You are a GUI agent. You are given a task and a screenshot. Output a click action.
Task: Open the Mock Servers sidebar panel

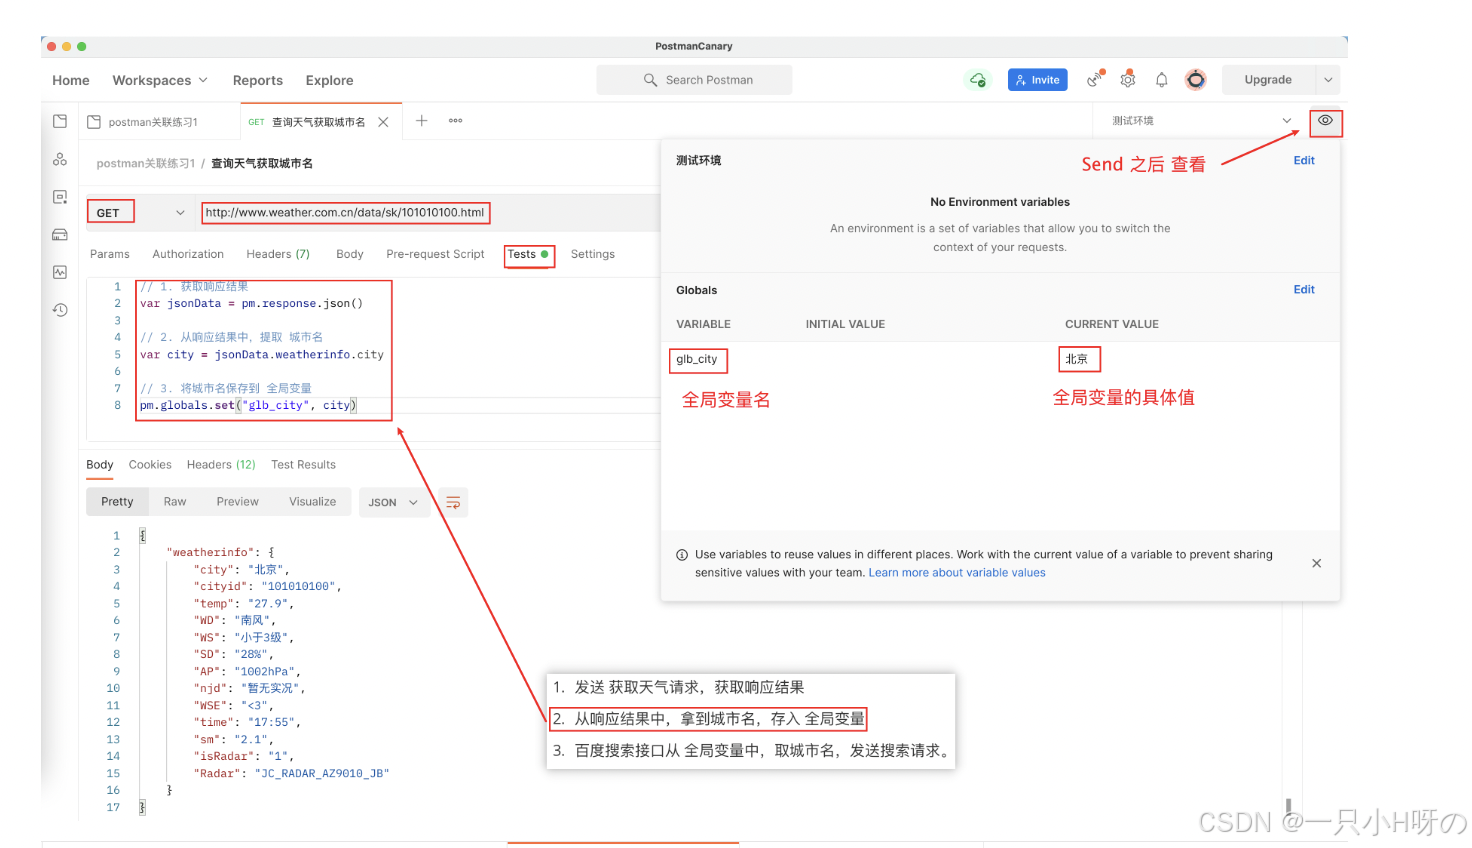tap(60, 235)
